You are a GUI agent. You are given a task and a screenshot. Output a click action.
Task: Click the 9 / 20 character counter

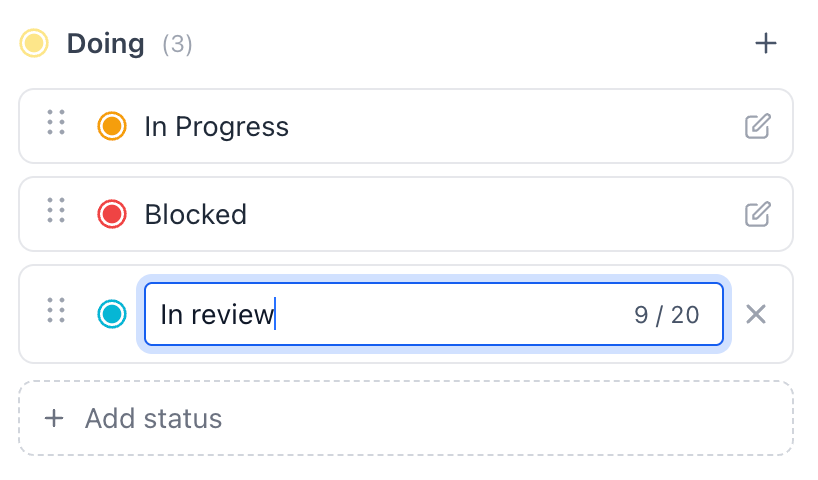click(667, 315)
